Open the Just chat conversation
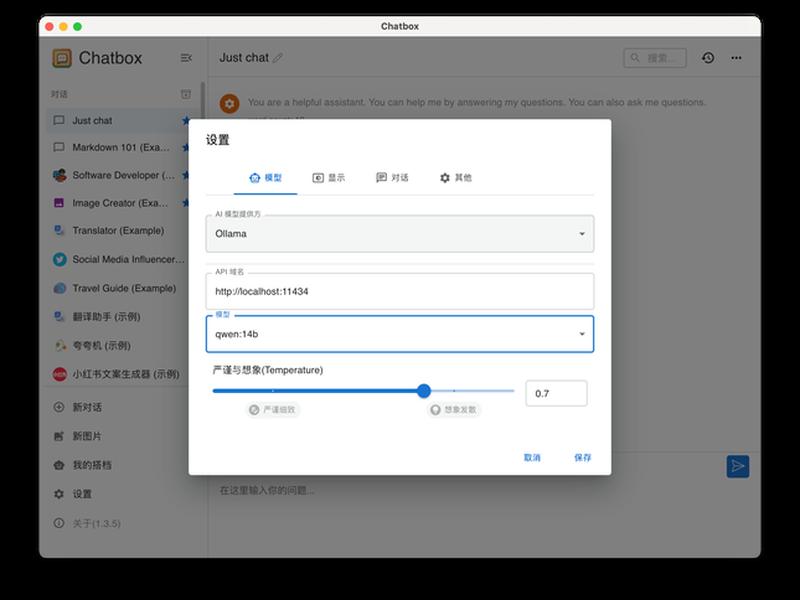Viewport: 800px width, 600px height. (x=118, y=121)
